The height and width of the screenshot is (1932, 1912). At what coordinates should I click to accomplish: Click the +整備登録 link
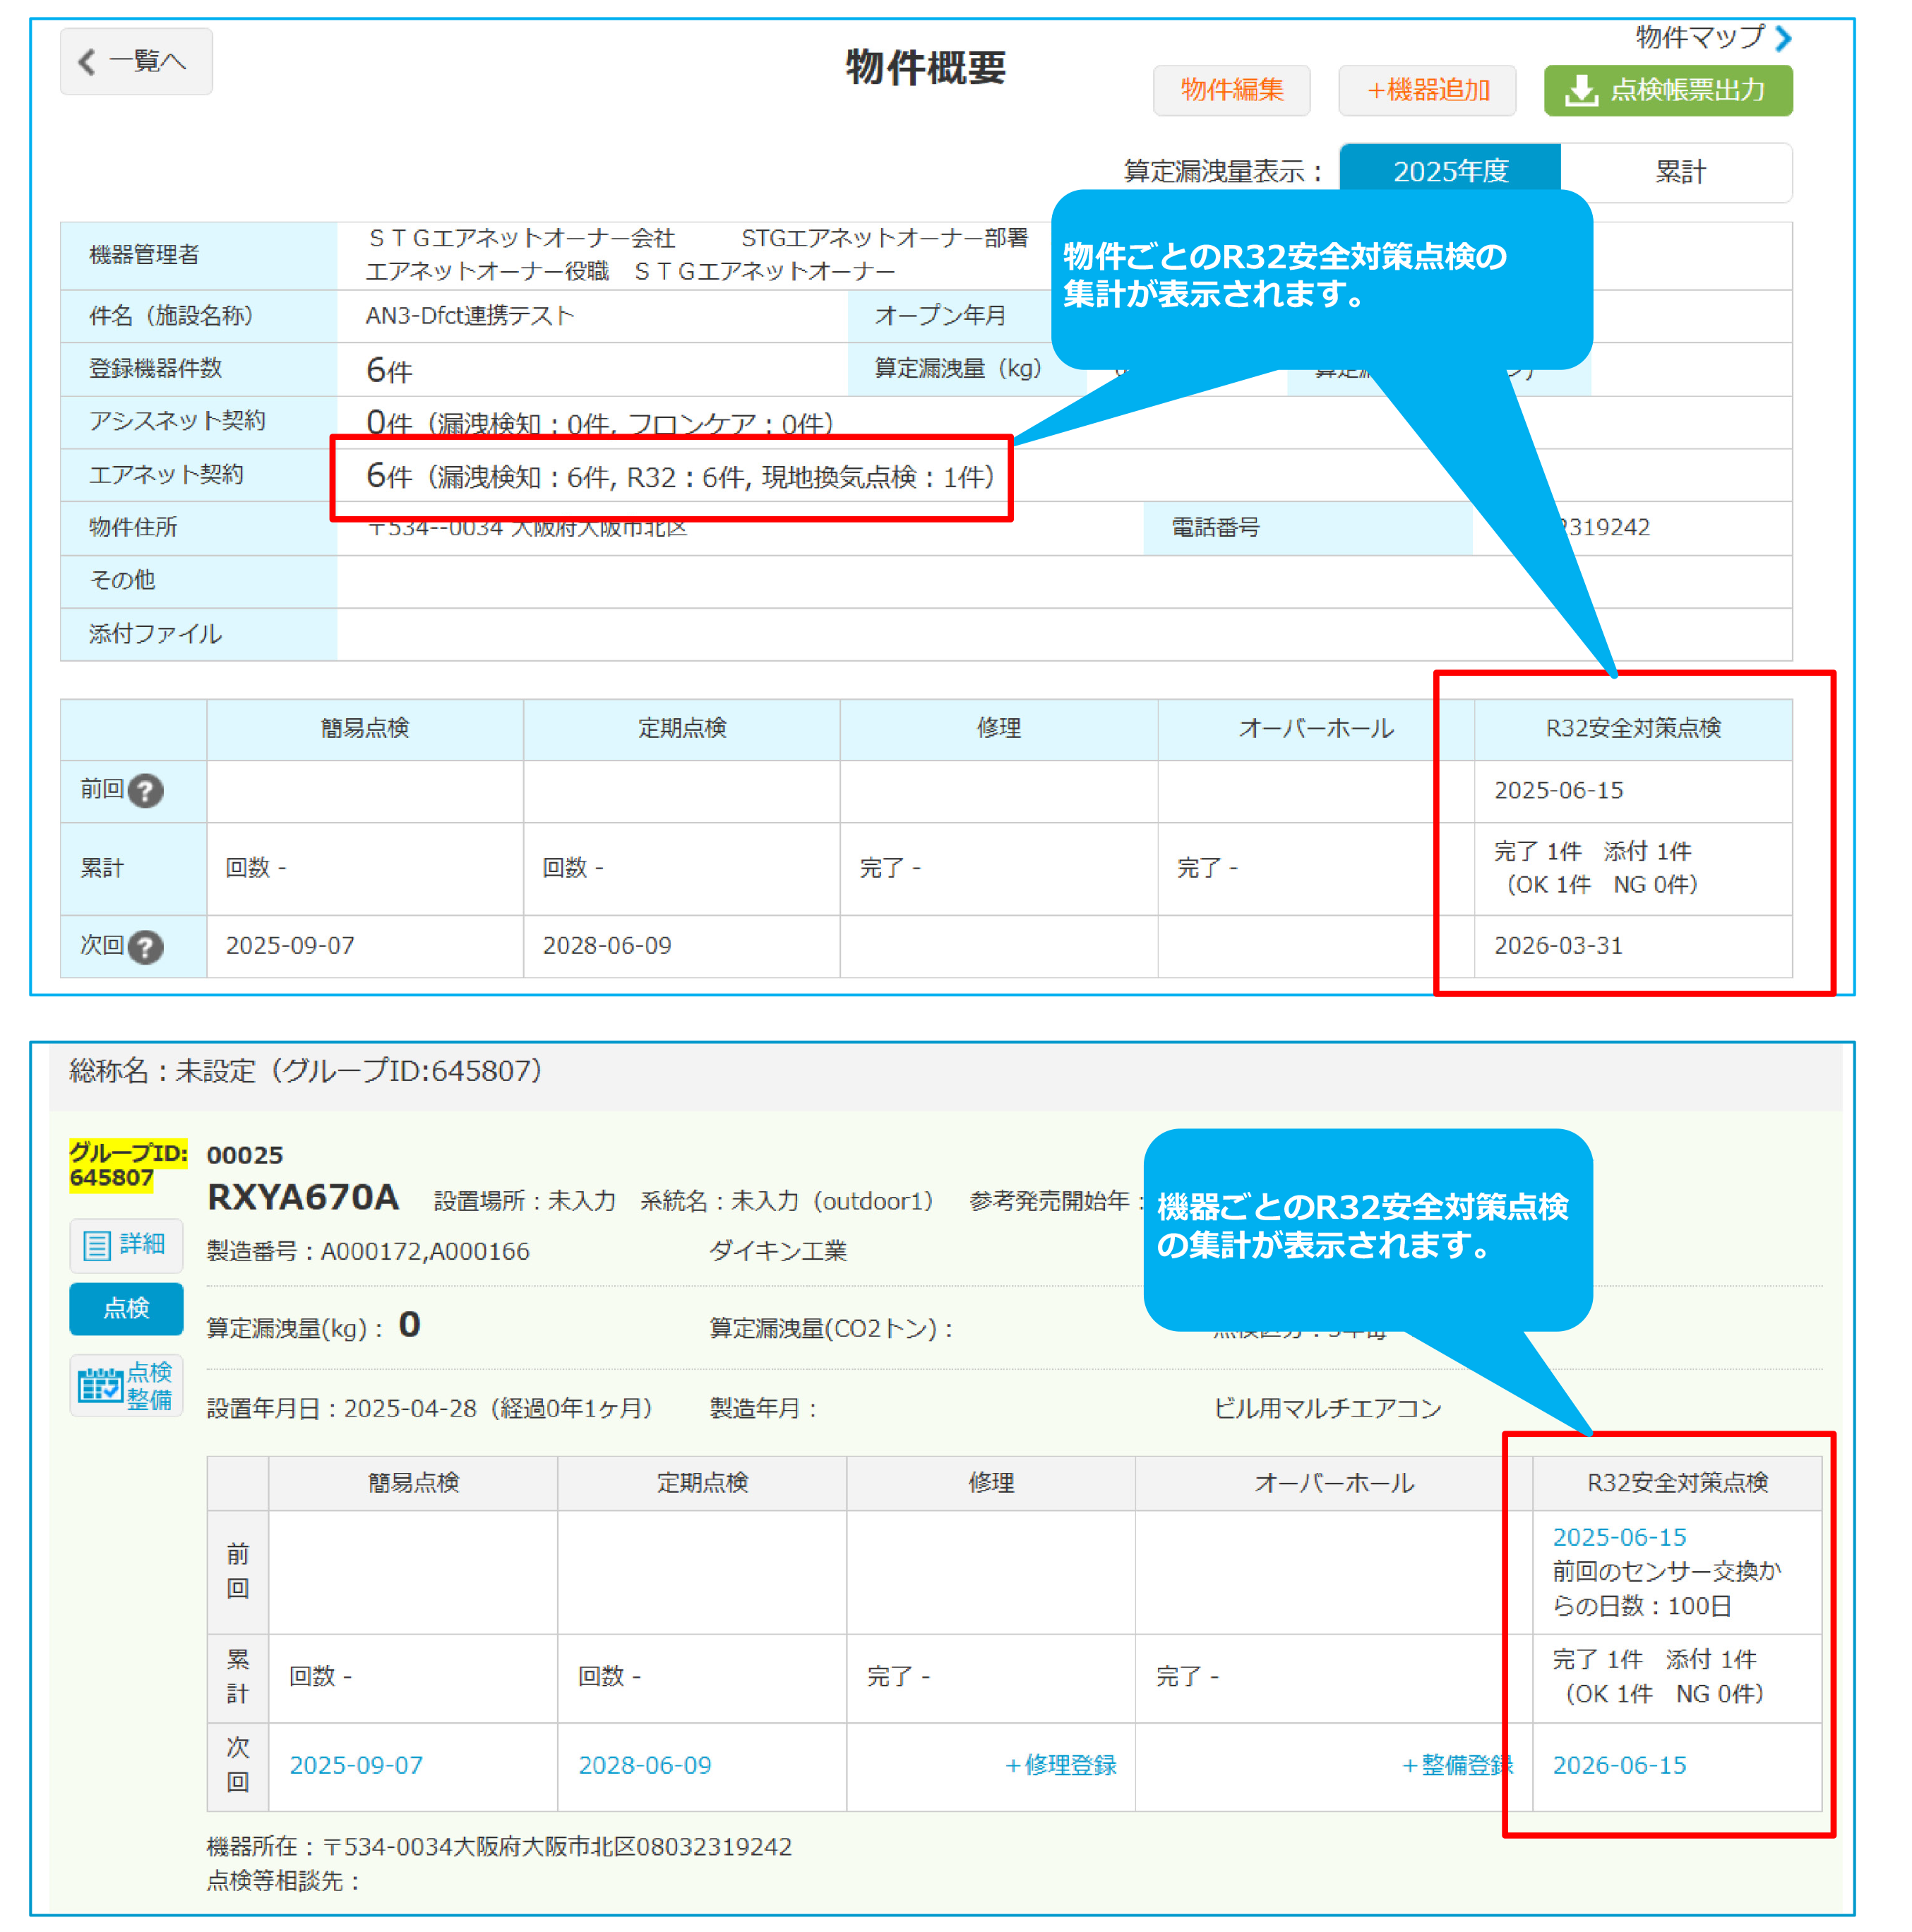point(1456,1765)
